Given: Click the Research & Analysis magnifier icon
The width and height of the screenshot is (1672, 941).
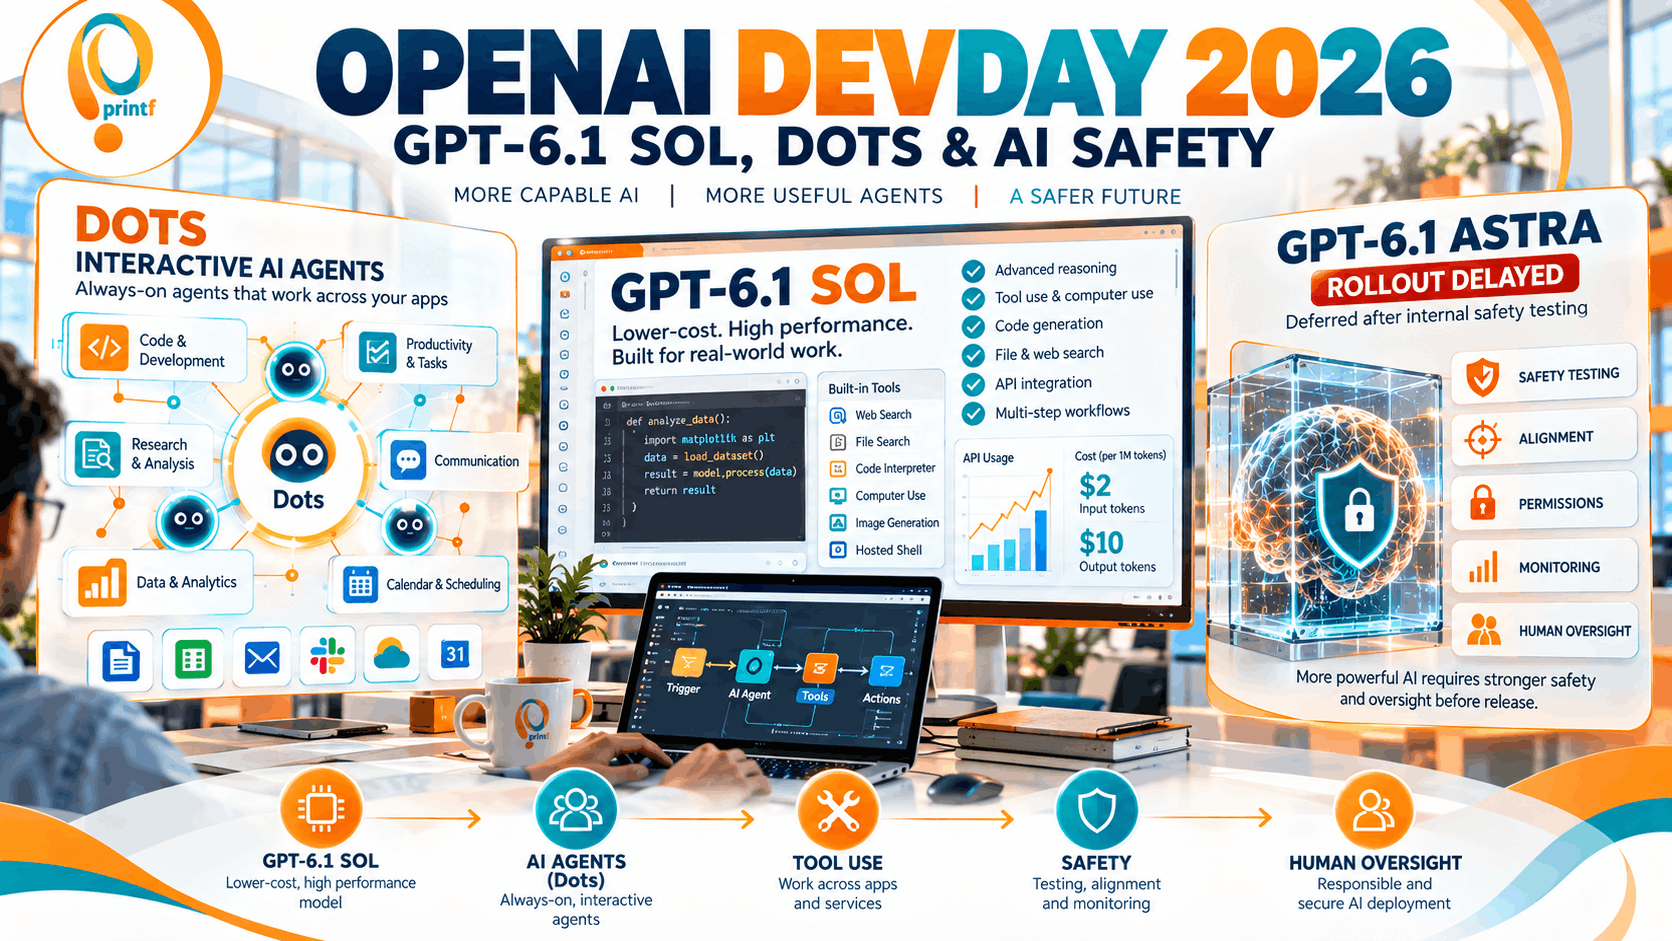Looking at the screenshot, I should pyautogui.click(x=98, y=454).
